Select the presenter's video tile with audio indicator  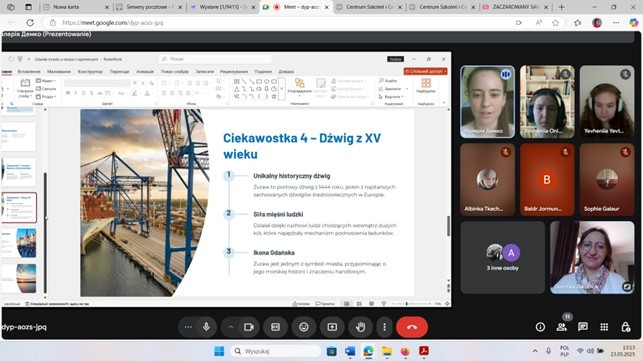pyautogui.click(x=487, y=102)
